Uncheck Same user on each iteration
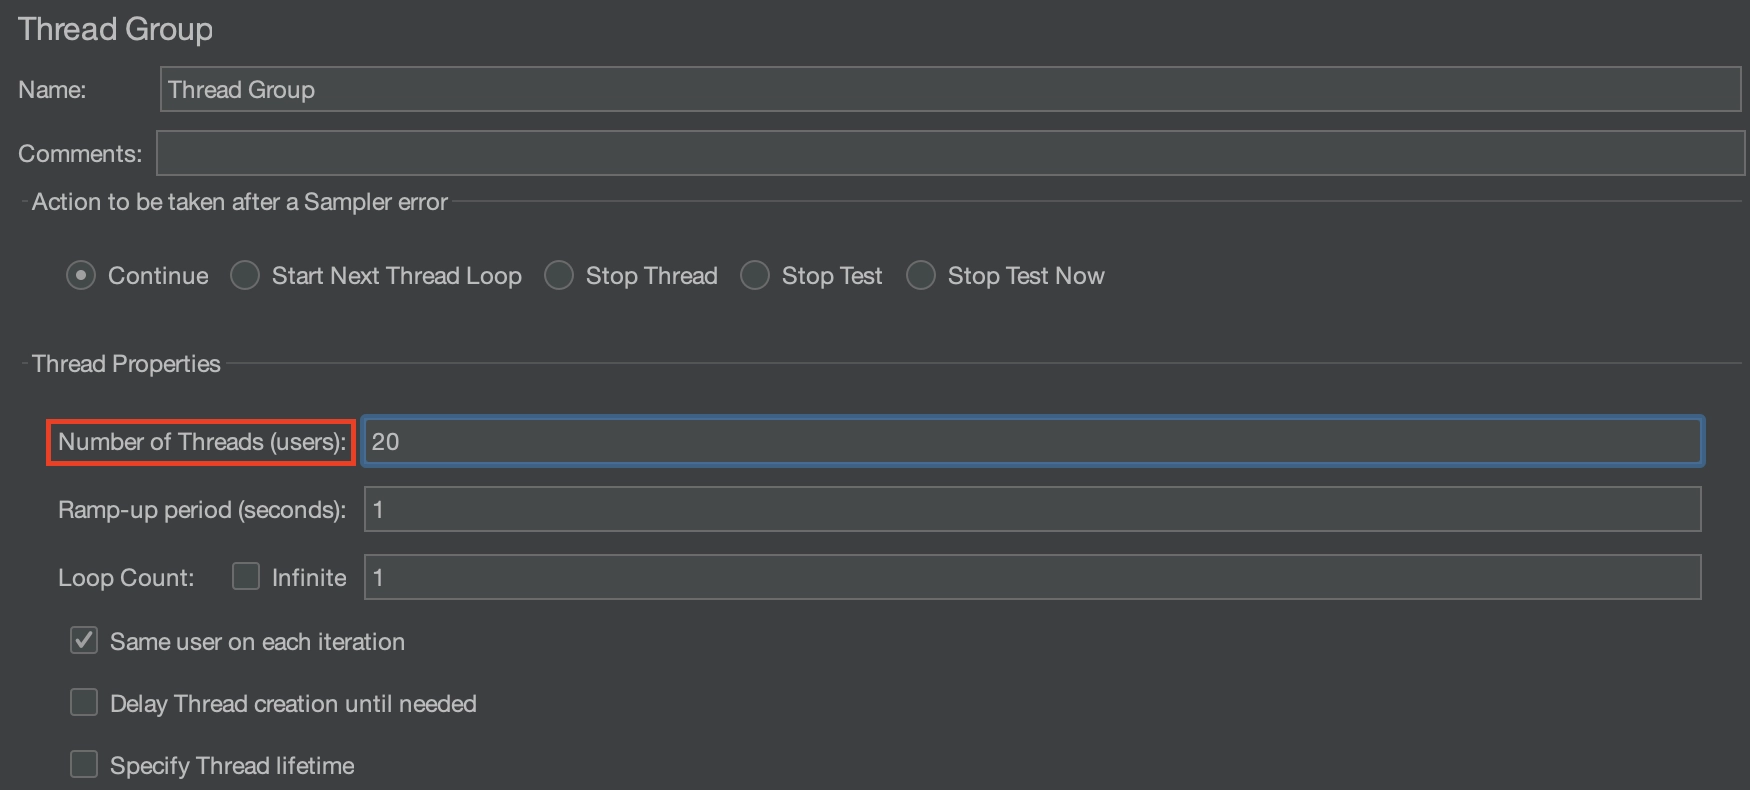The image size is (1750, 790). point(84,640)
